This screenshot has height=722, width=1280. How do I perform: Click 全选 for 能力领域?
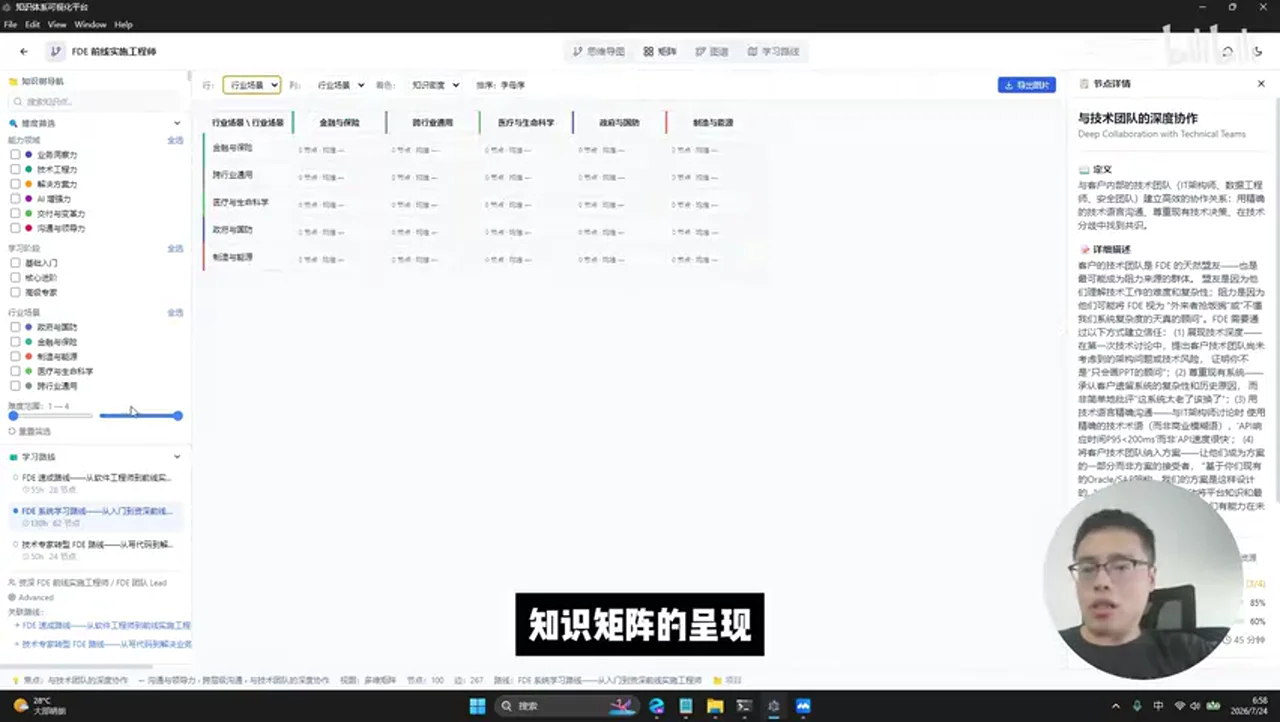point(175,141)
